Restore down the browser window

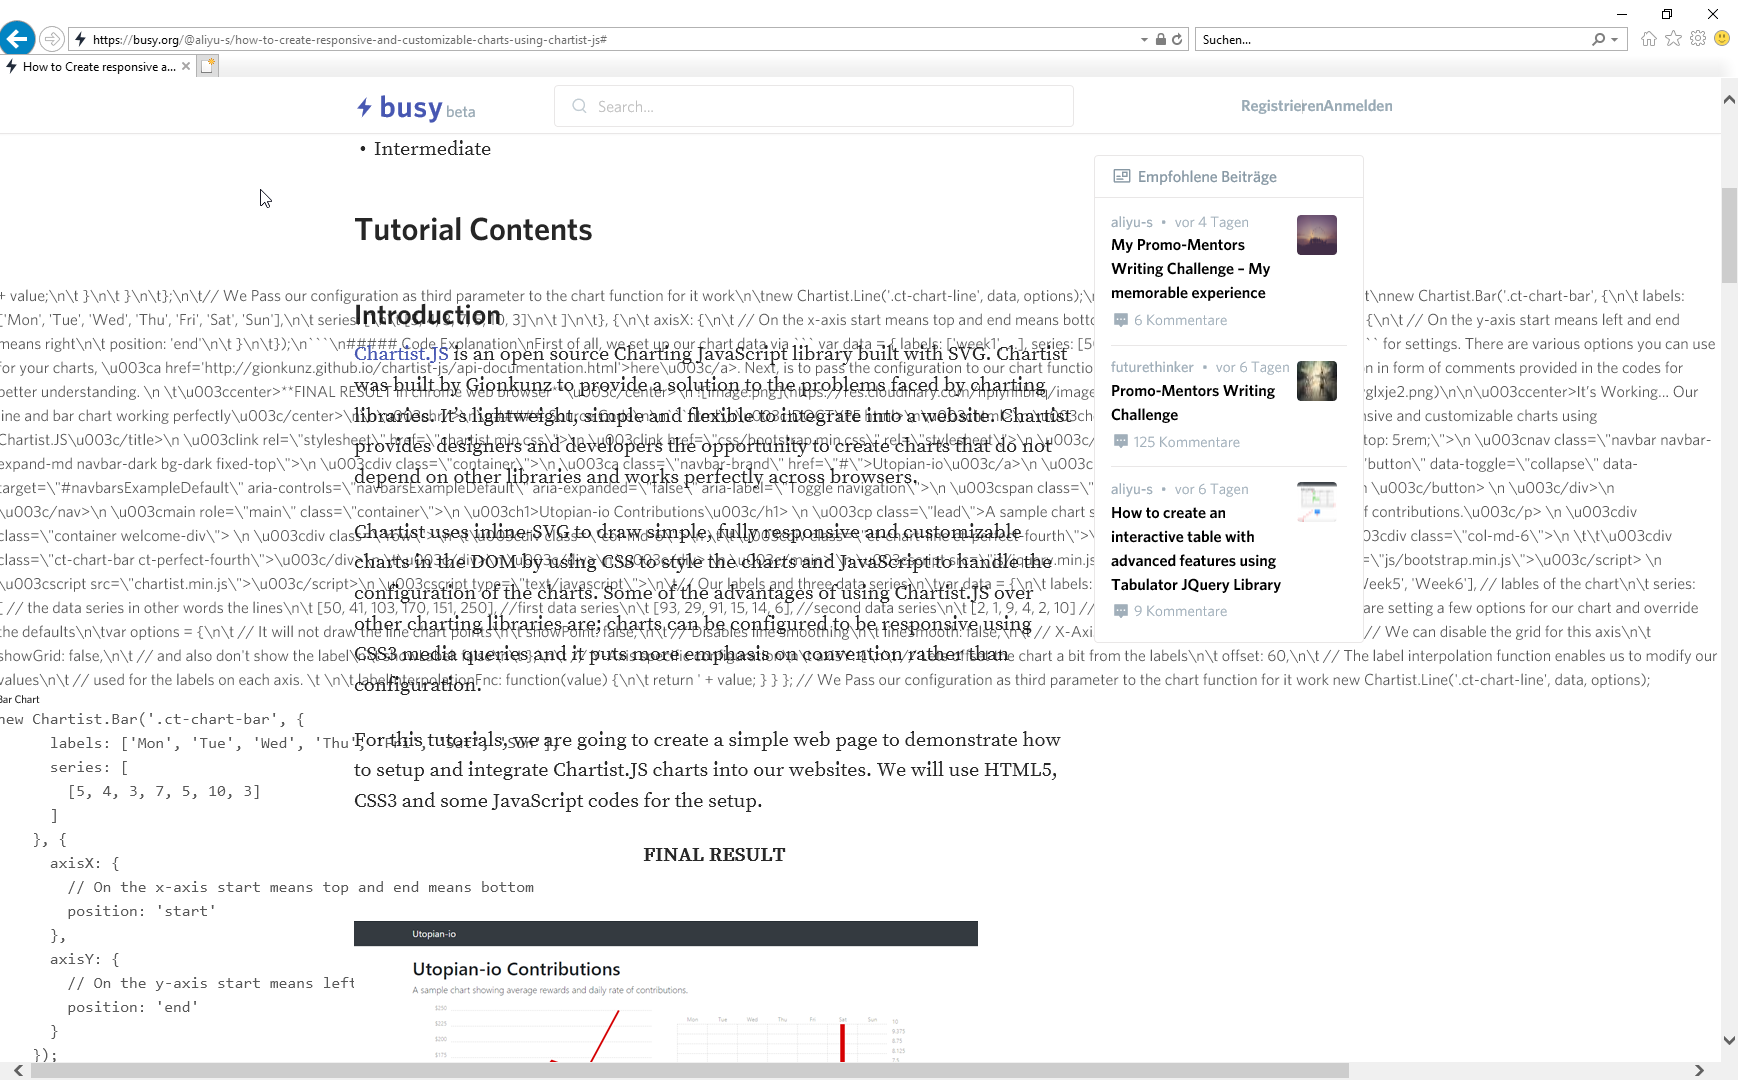pyautogui.click(x=1667, y=14)
